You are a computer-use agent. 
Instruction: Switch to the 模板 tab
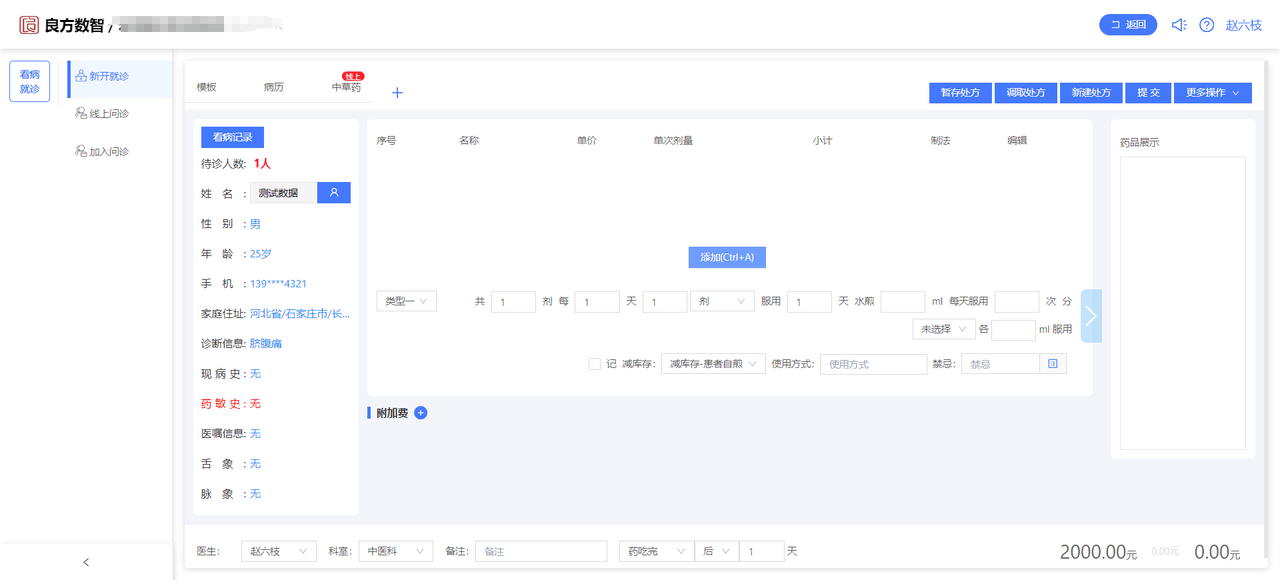point(206,87)
